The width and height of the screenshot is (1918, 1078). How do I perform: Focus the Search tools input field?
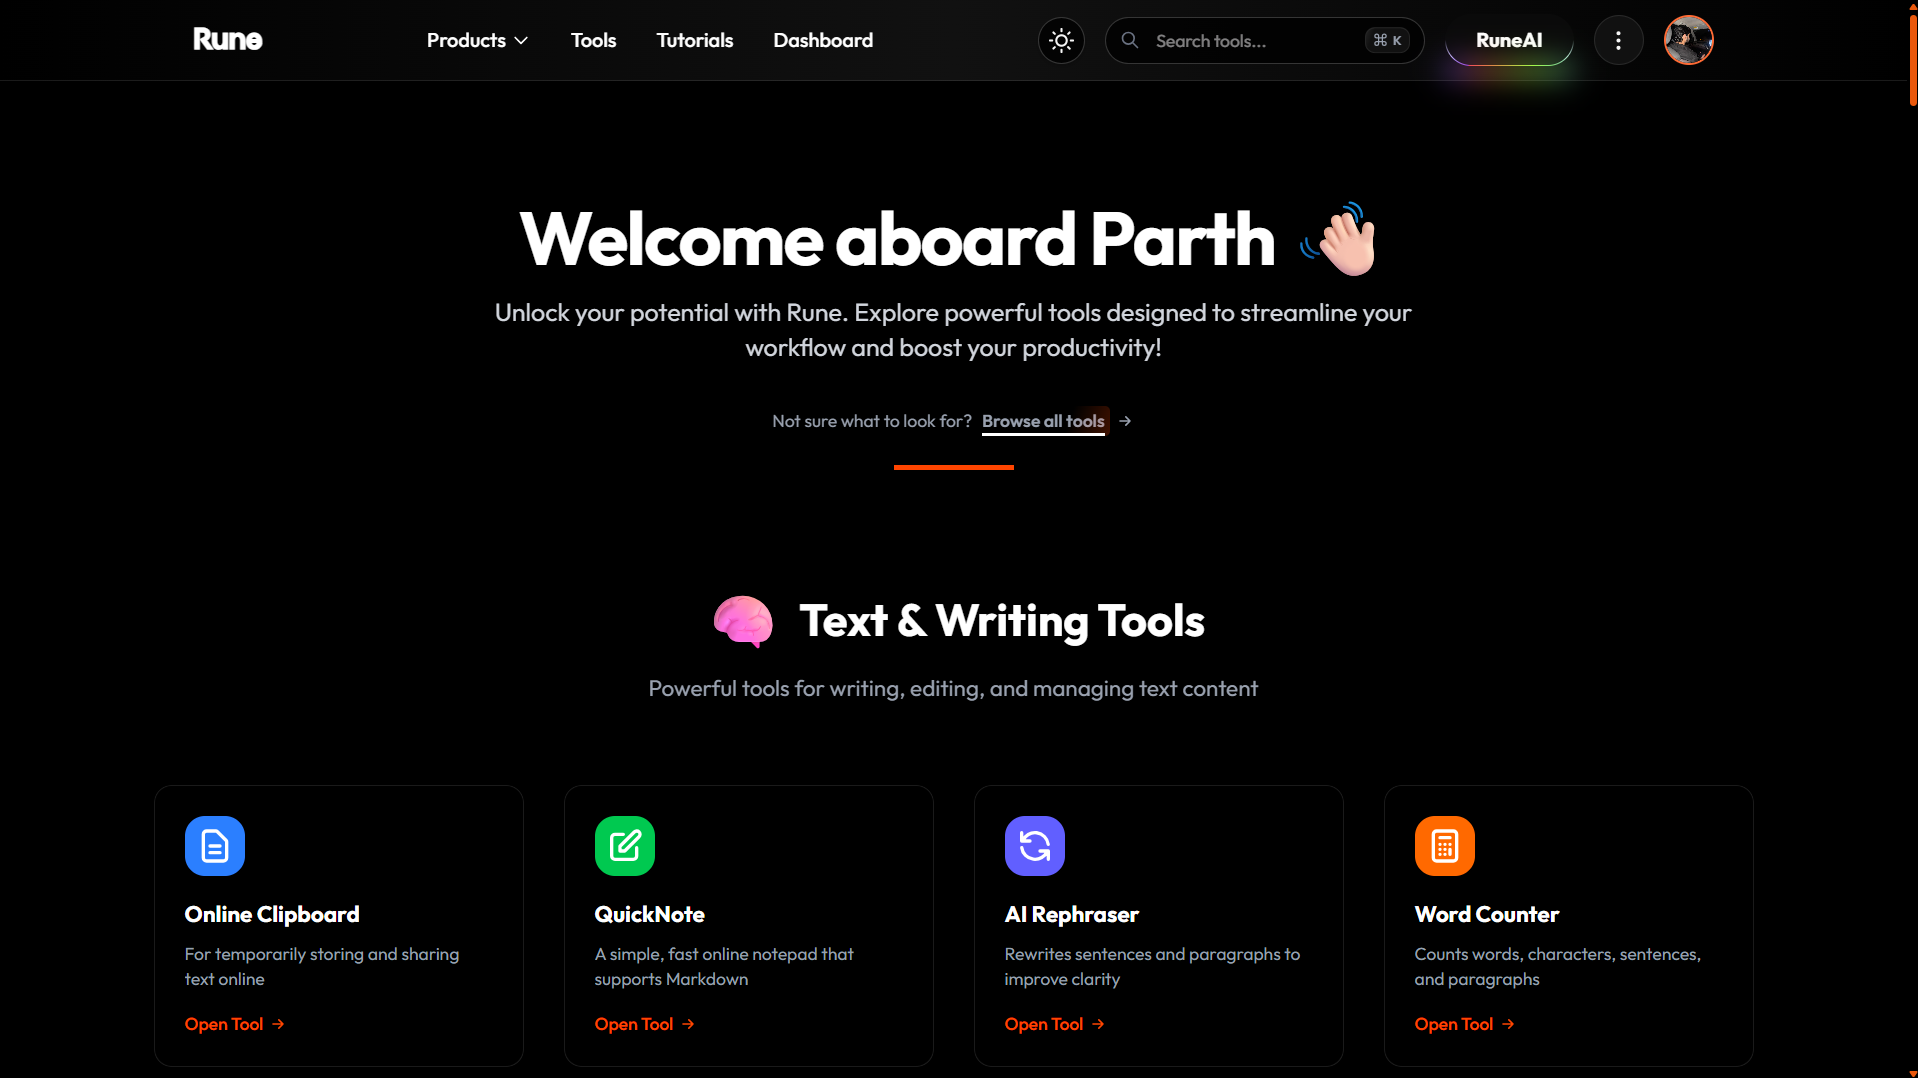coord(1250,41)
